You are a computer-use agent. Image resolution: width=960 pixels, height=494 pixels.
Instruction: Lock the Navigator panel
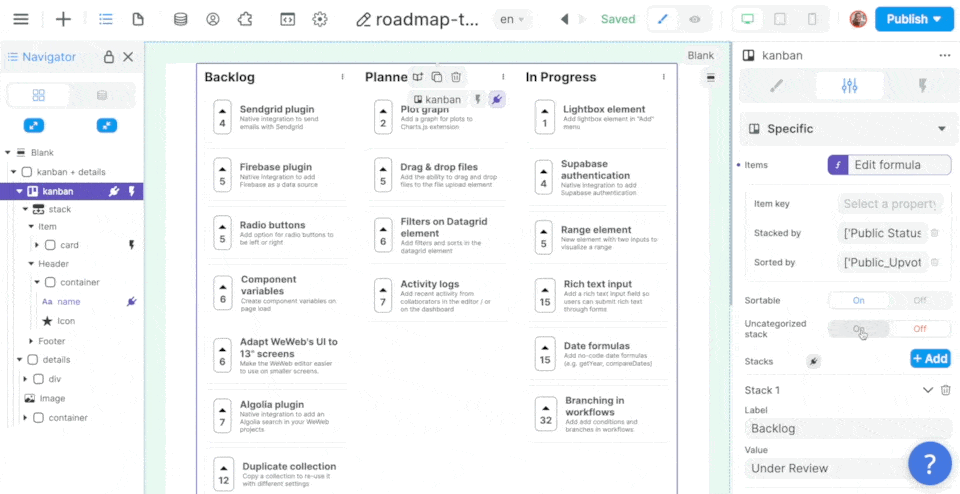tap(109, 57)
